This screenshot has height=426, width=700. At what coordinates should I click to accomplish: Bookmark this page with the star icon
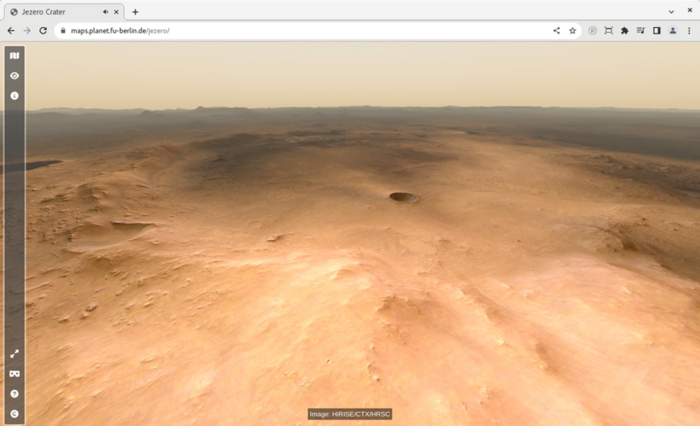[573, 31]
